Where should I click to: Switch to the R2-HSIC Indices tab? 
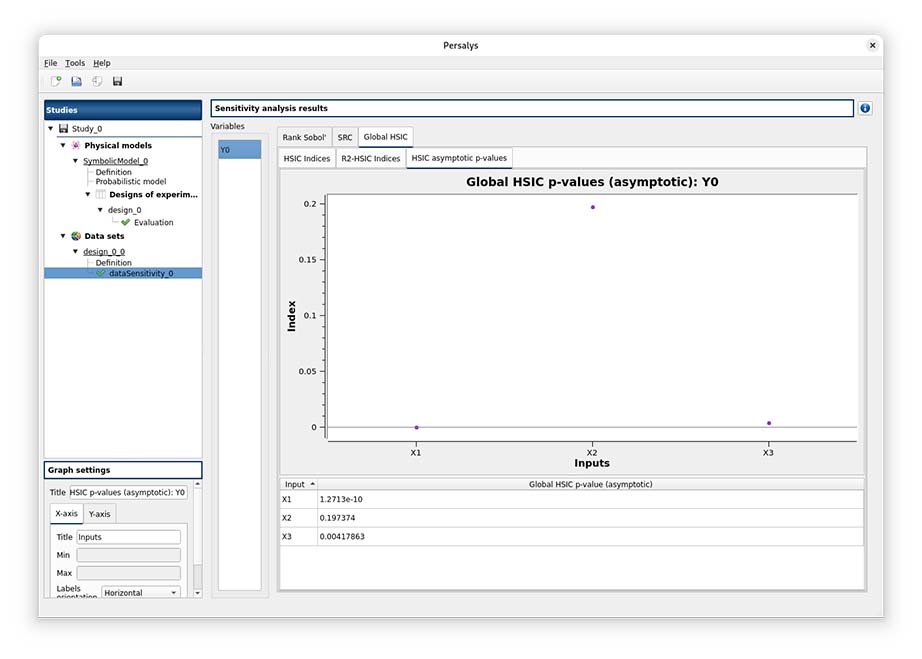[371, 158]
